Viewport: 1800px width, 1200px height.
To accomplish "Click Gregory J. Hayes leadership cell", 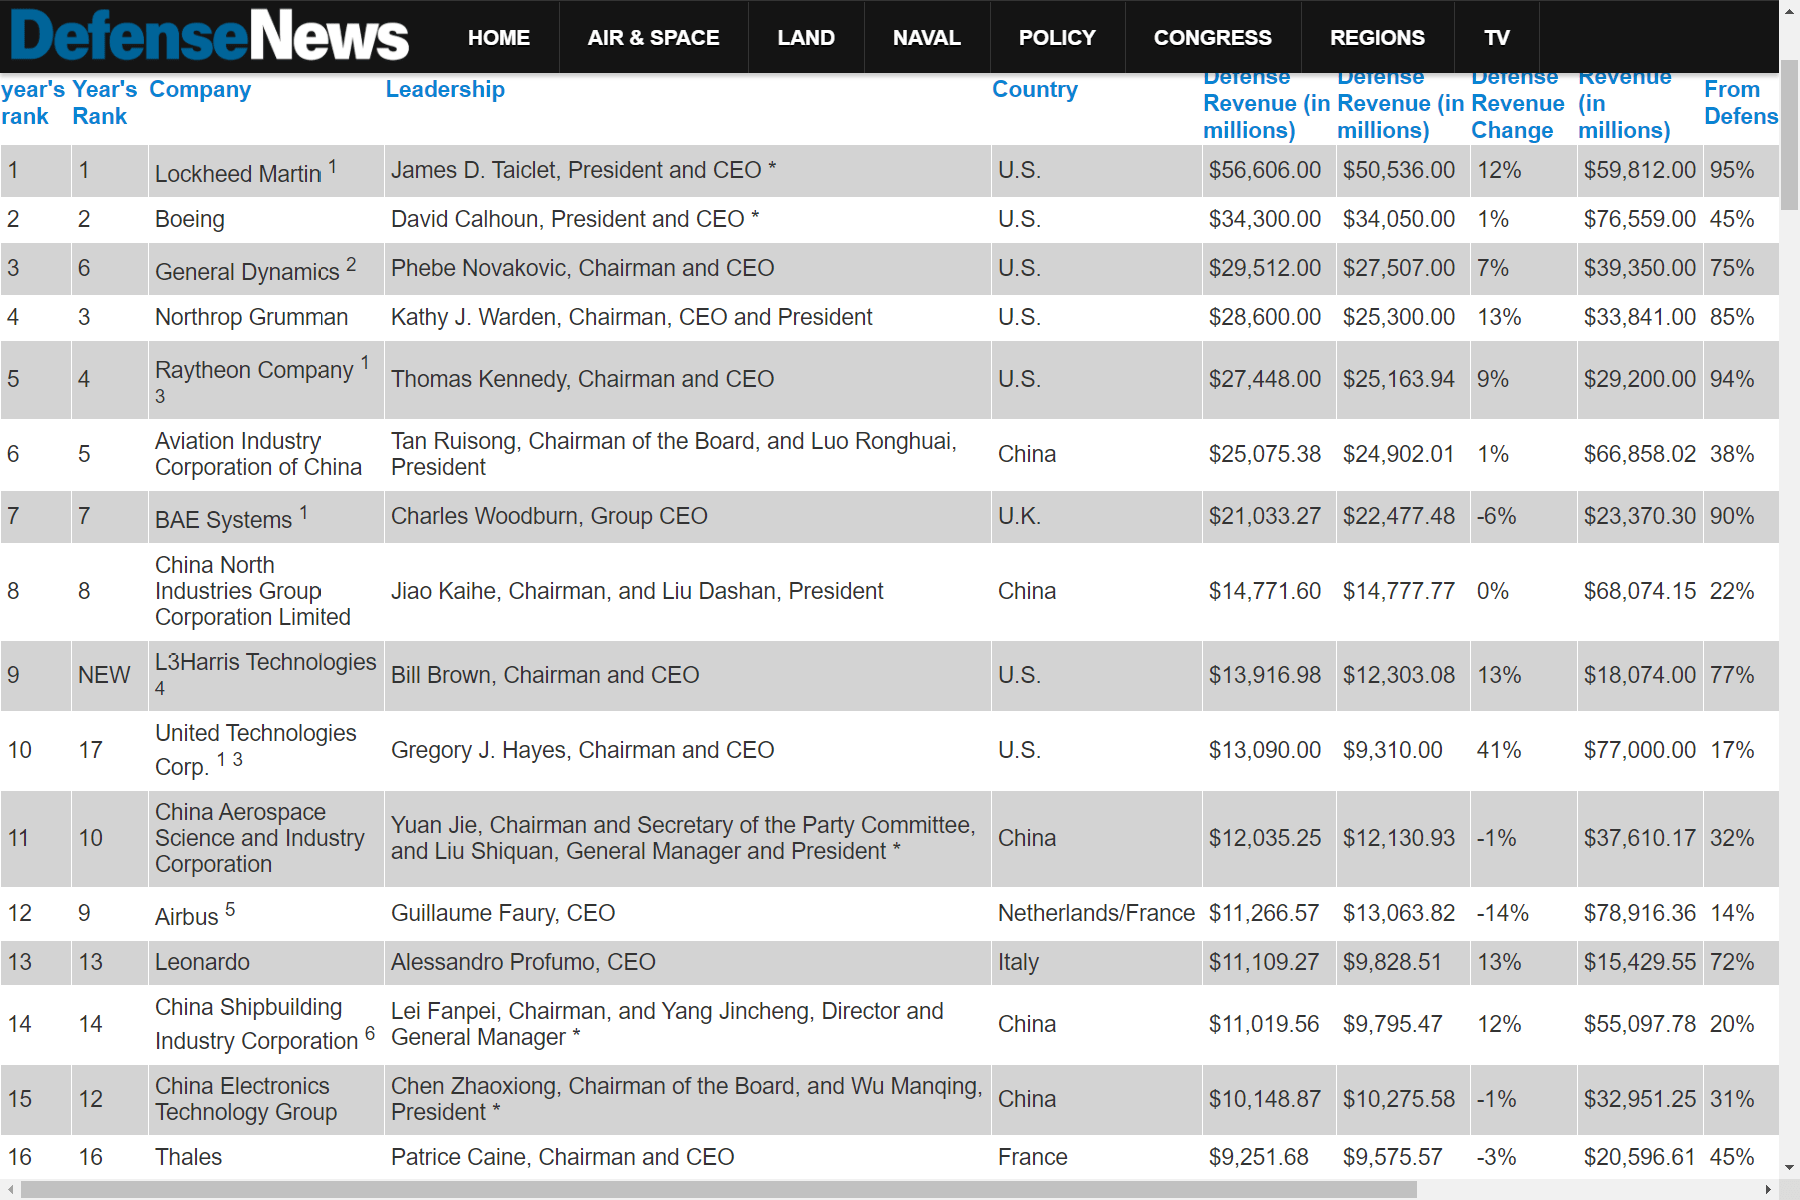I will click(687, 750).
